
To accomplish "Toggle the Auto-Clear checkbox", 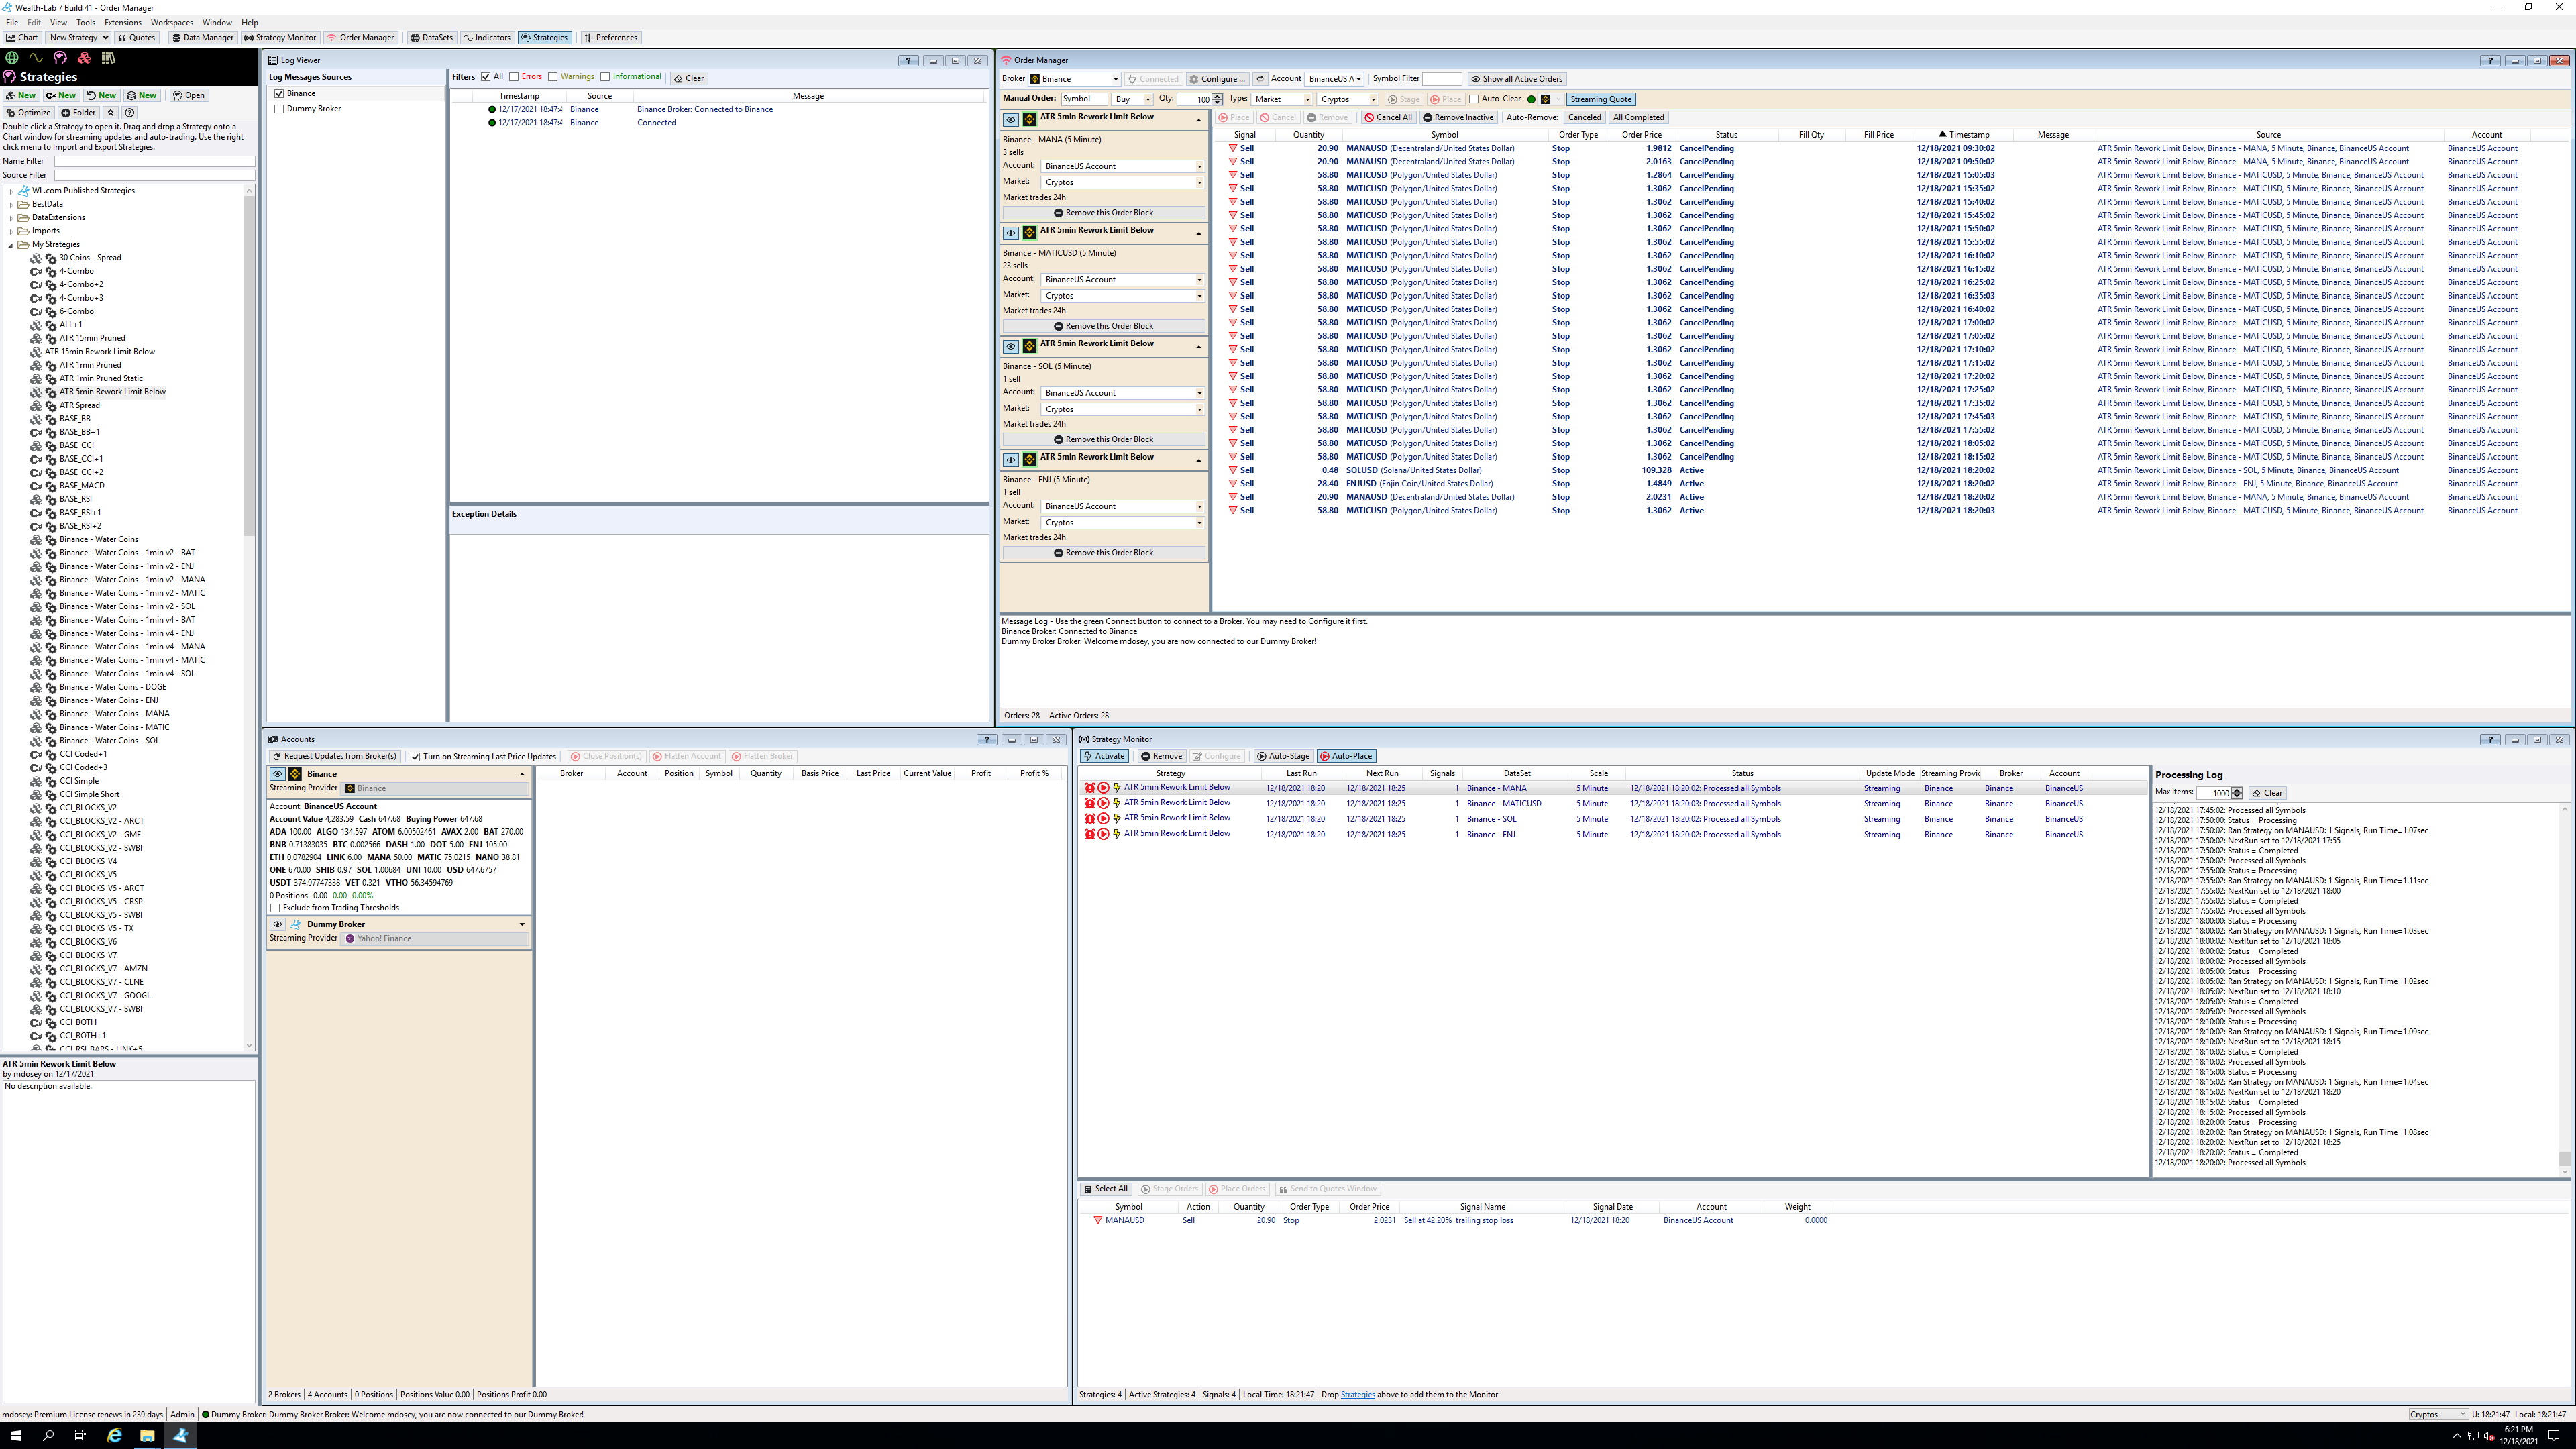I will point(1473,99).
